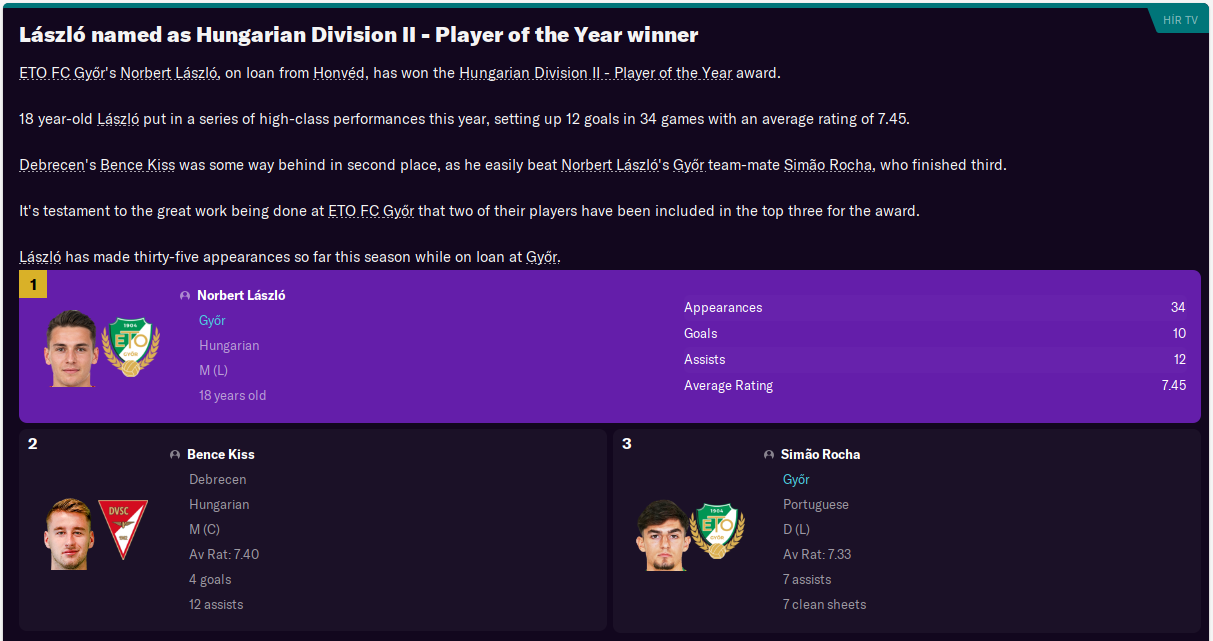The height and width of the screenshot is (641, 1213).
Task: Click the person icon next to Bence Kiss
Action: [x=175, y=455]
